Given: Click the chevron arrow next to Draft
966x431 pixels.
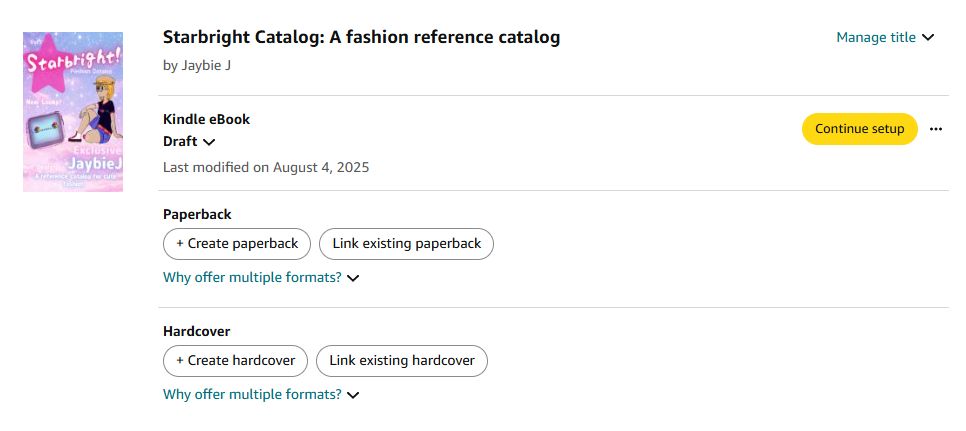Looking at the screenshot, I should 209,142.
